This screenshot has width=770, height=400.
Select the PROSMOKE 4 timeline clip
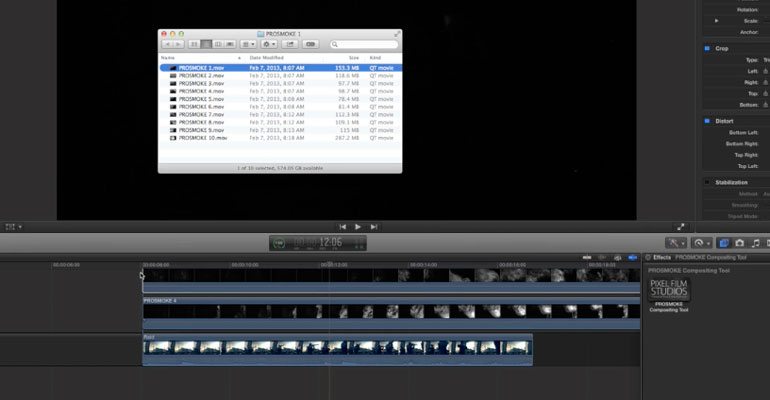[x=391, y=313]
